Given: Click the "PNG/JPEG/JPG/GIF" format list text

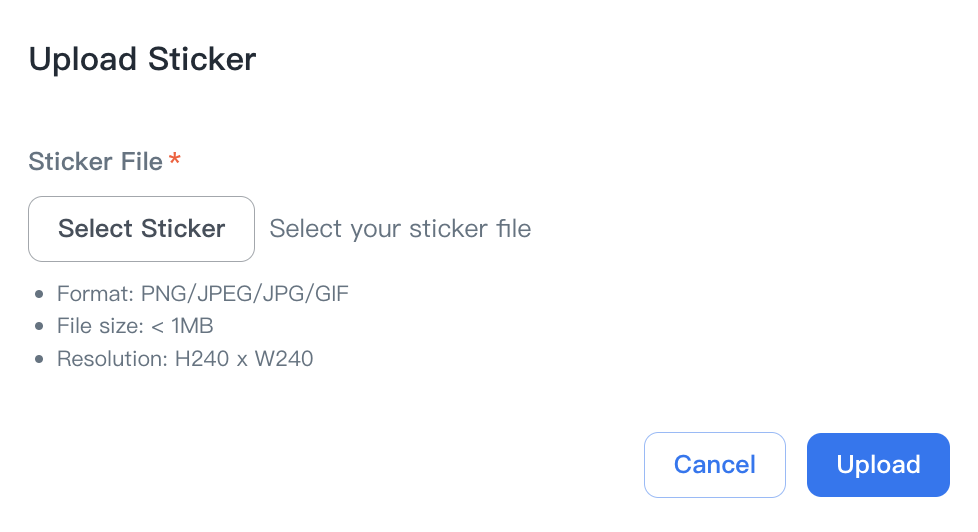Looking at the screenshot, I should pos(245,294).
